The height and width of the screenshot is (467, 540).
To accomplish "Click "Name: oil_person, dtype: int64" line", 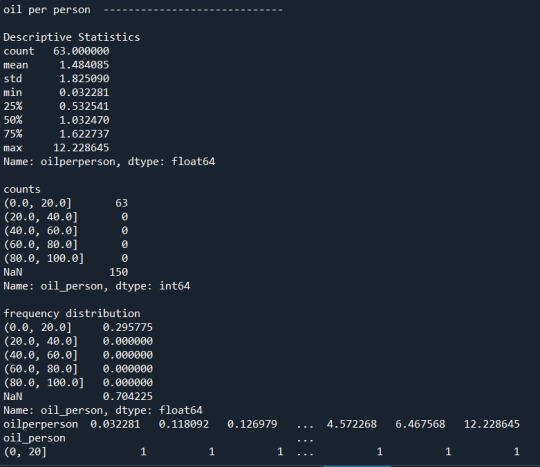I will (x=97, y=286).
